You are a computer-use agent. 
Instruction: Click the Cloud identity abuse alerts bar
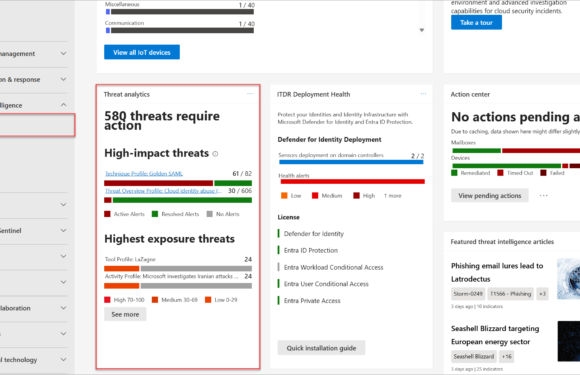pos(178,200)
